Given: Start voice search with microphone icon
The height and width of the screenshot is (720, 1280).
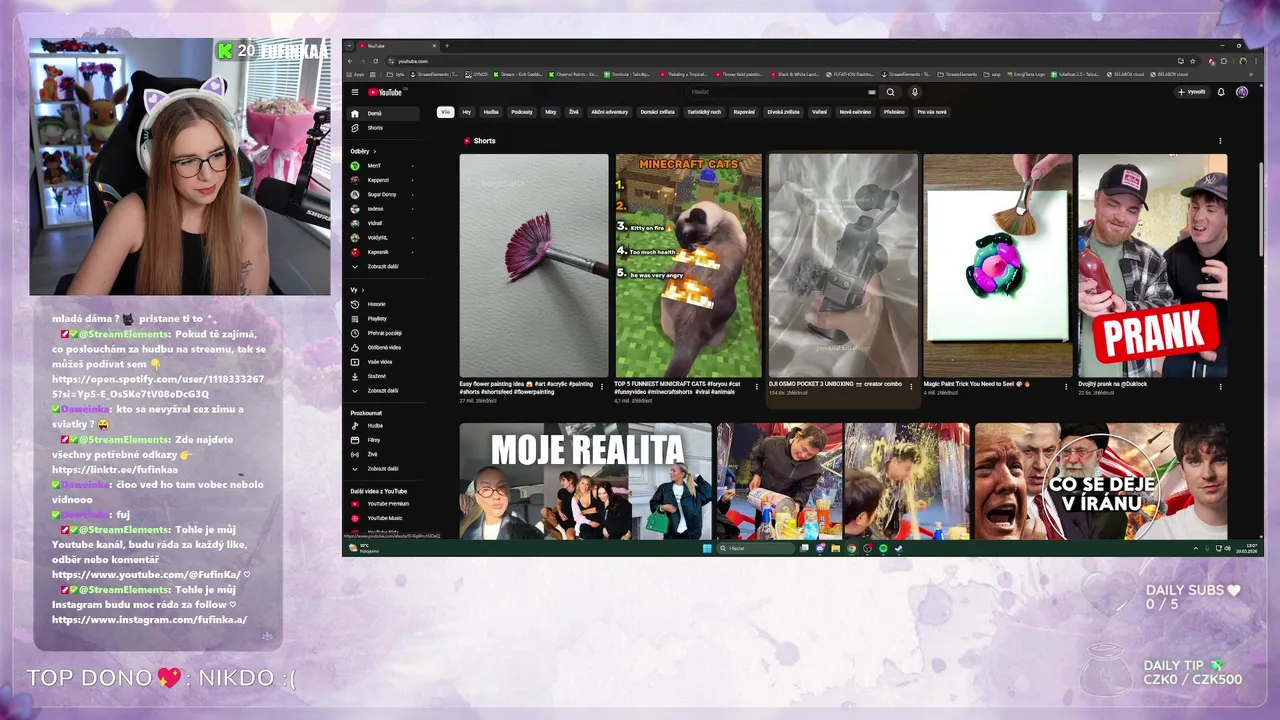Looking at the screenshot, I should click(915, 92).
